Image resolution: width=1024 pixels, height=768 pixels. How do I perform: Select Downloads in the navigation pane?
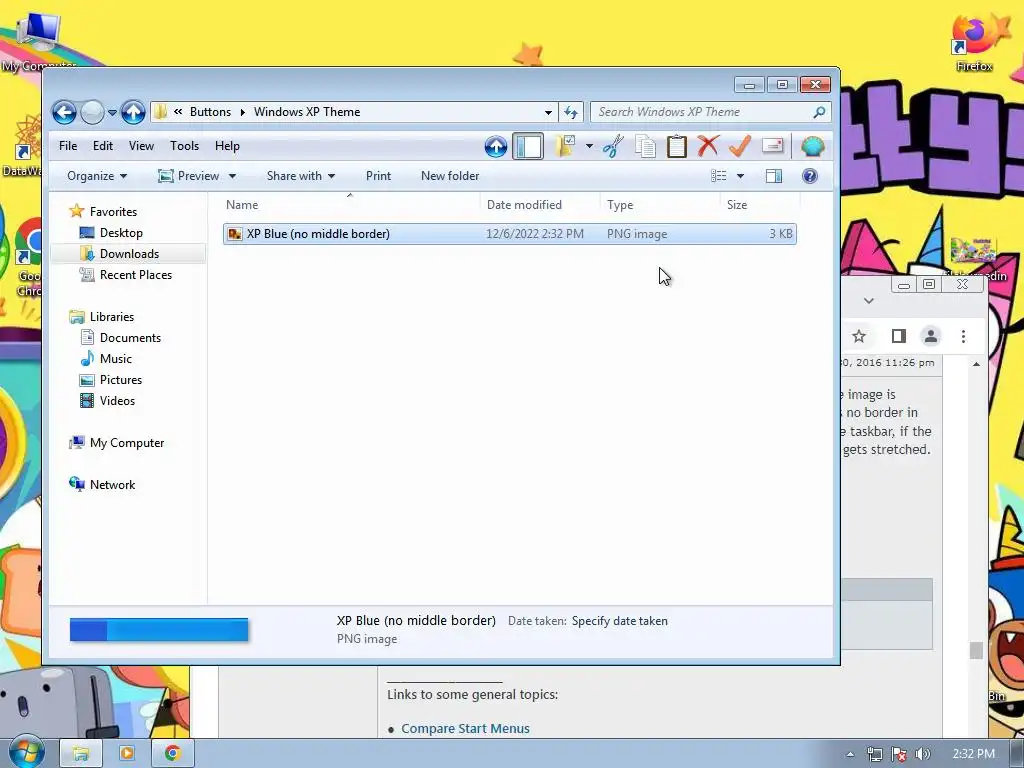(129, 253)
